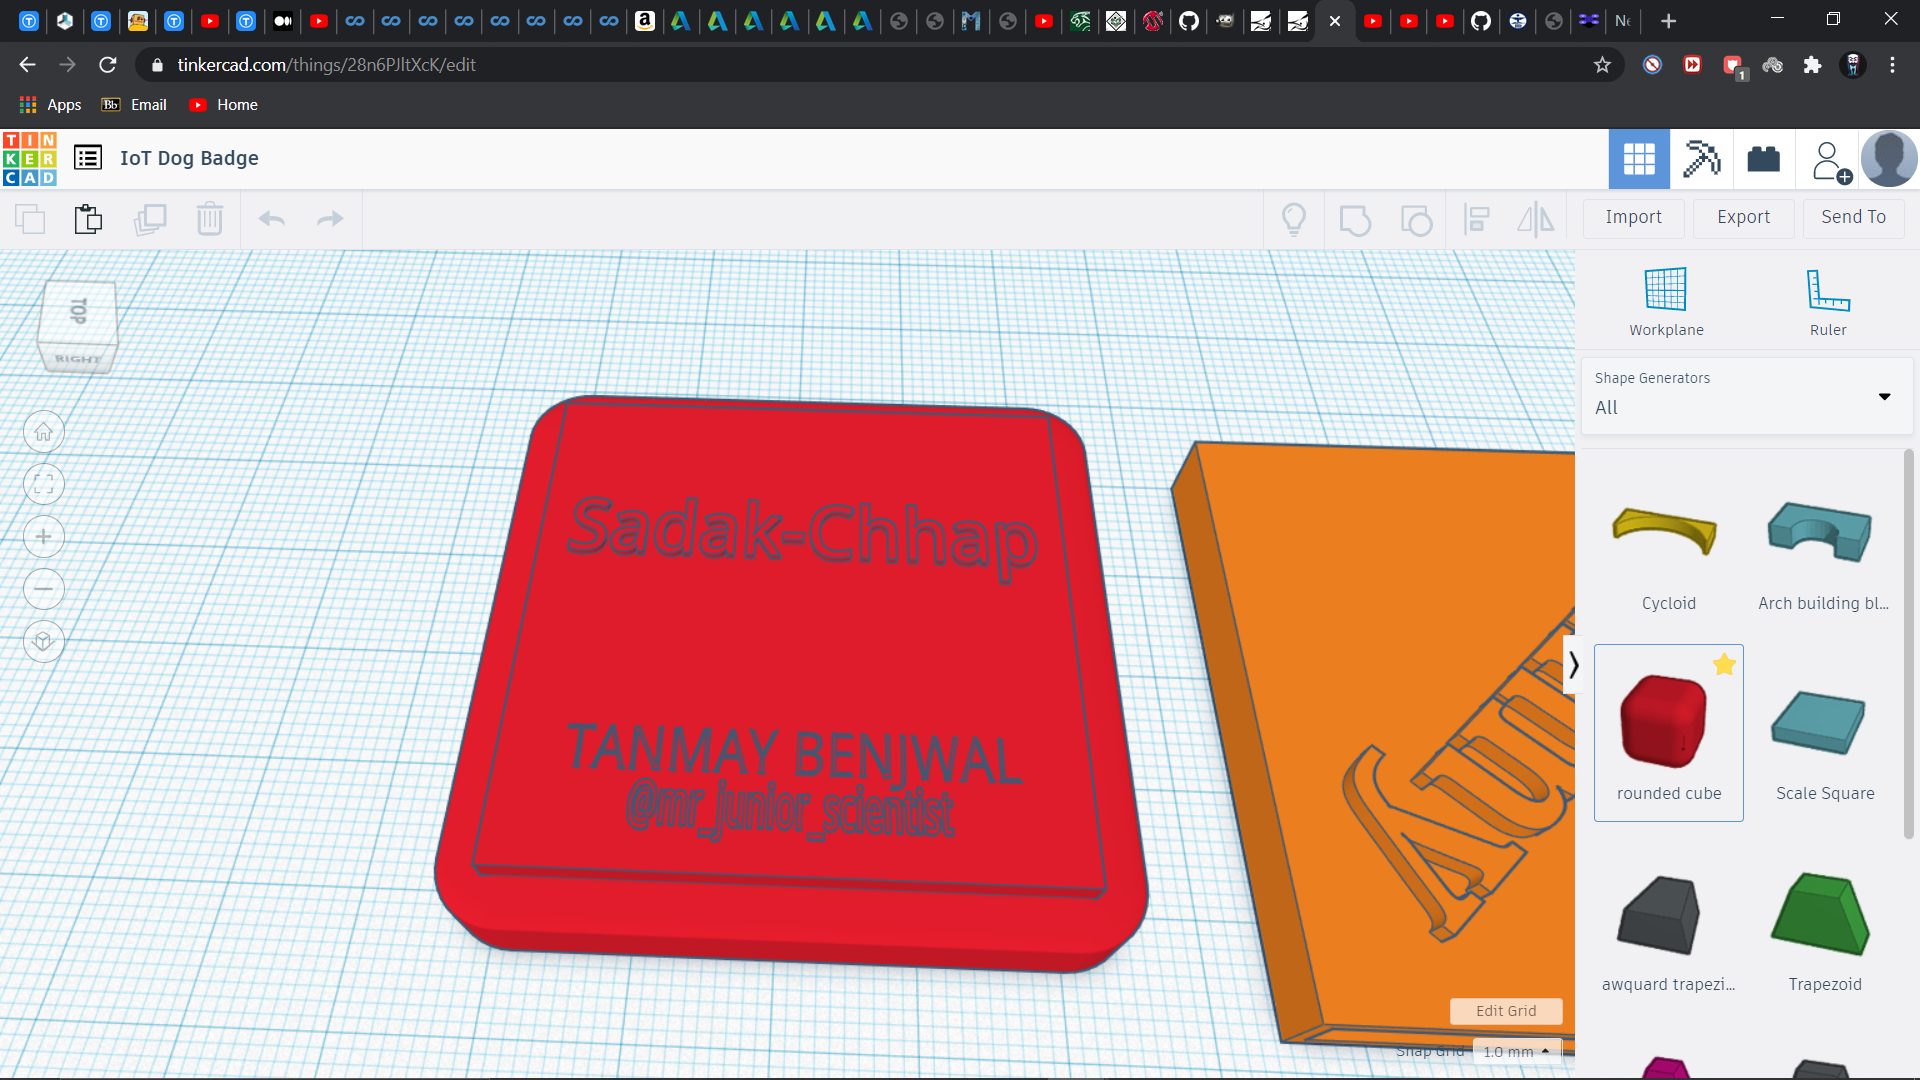Toggle the 3D design grid view
The height and width of the screenshot is (1080, 1920).
tap(1638, 159)
